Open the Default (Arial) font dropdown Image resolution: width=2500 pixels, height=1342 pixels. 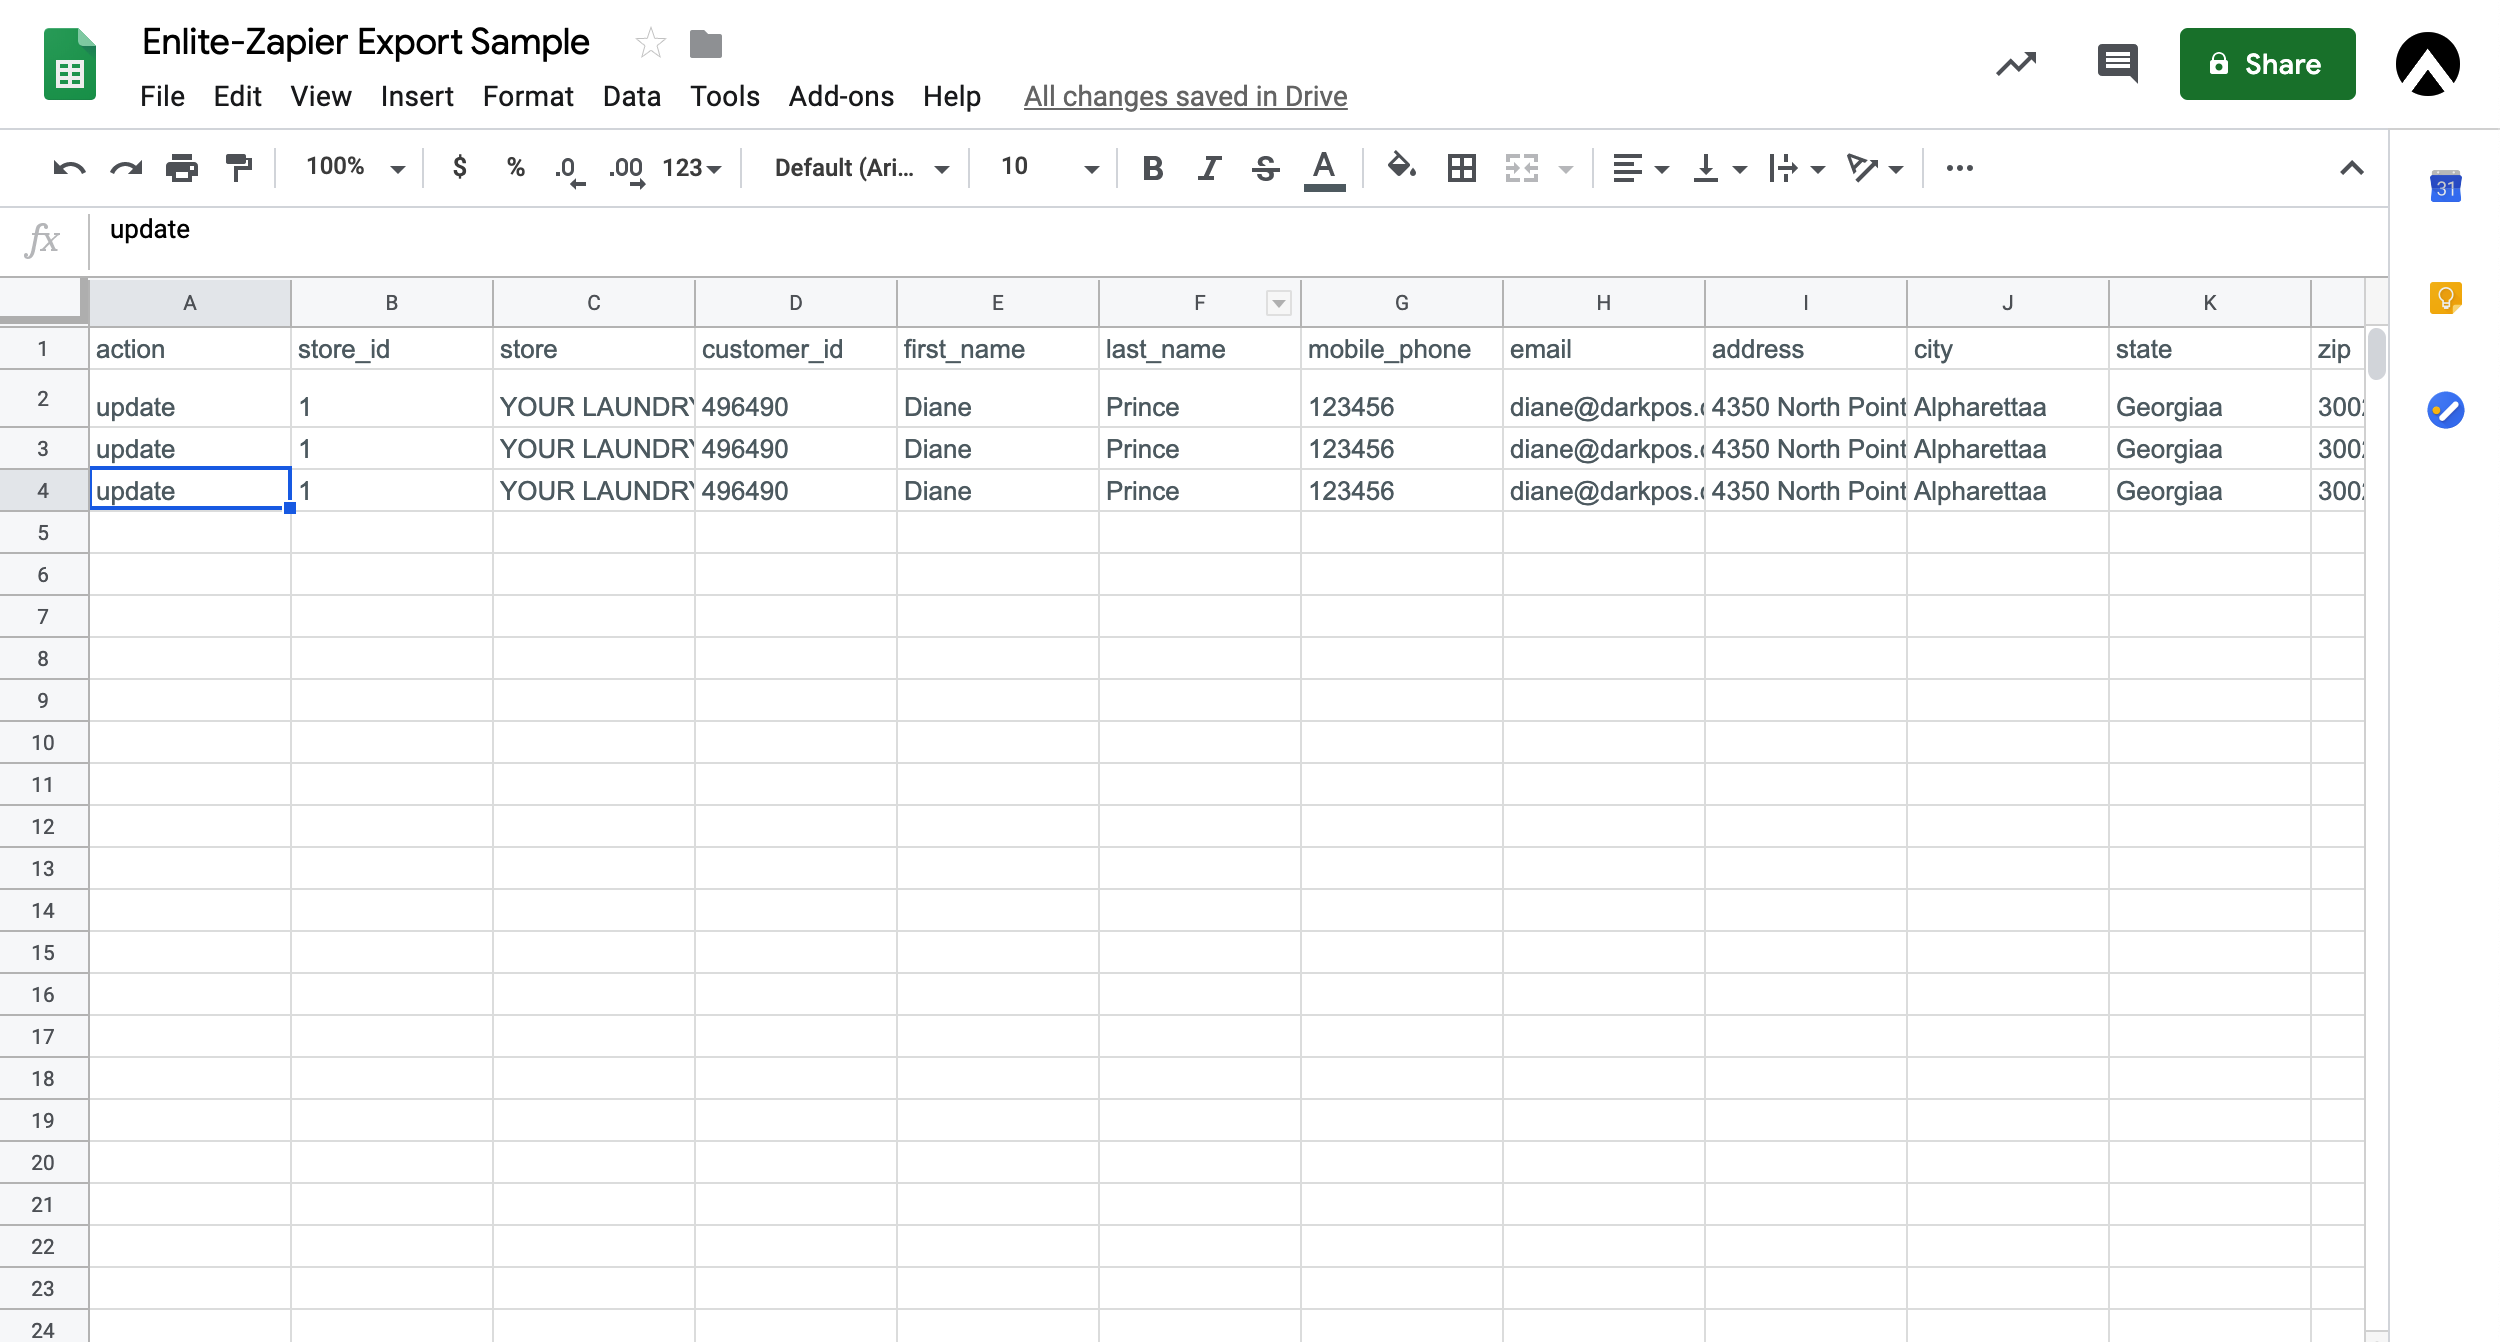click(x=860, y=168)
